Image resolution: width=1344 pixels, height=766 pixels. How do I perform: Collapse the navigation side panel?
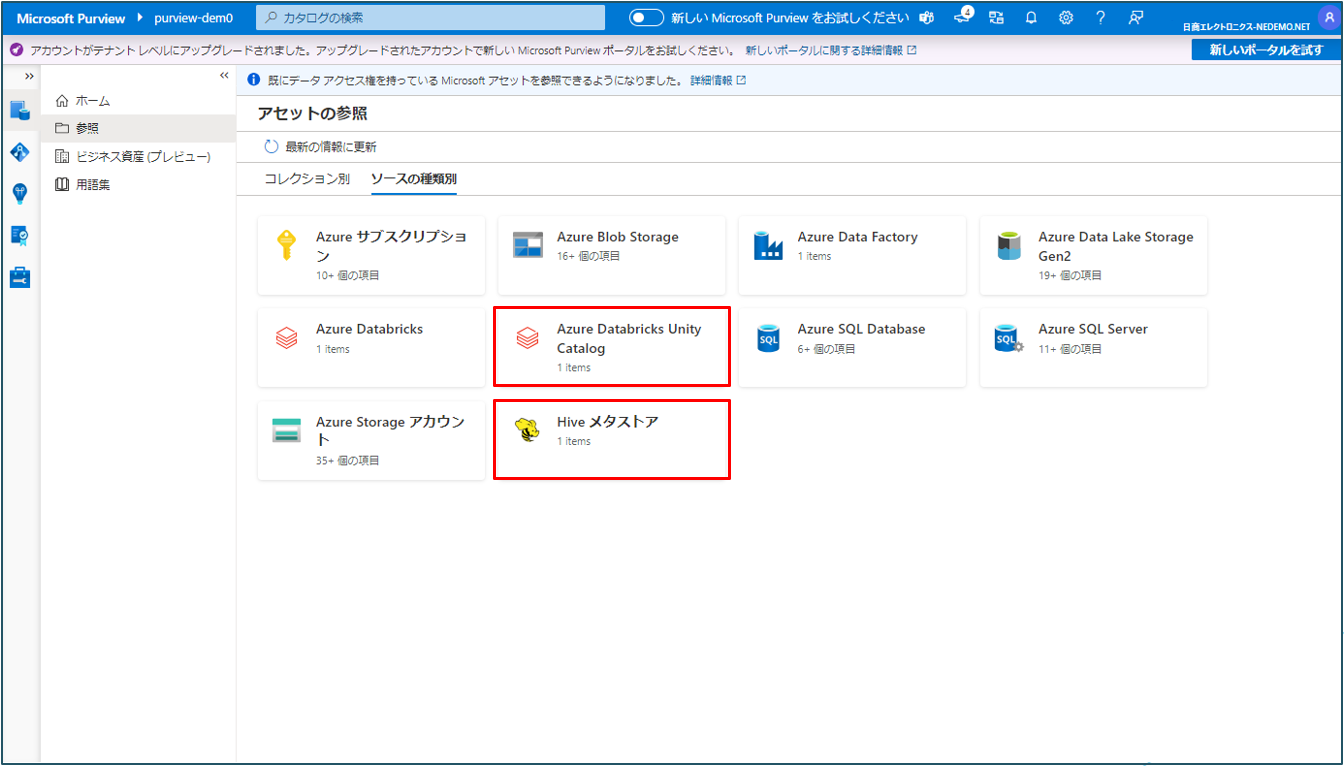224,76
